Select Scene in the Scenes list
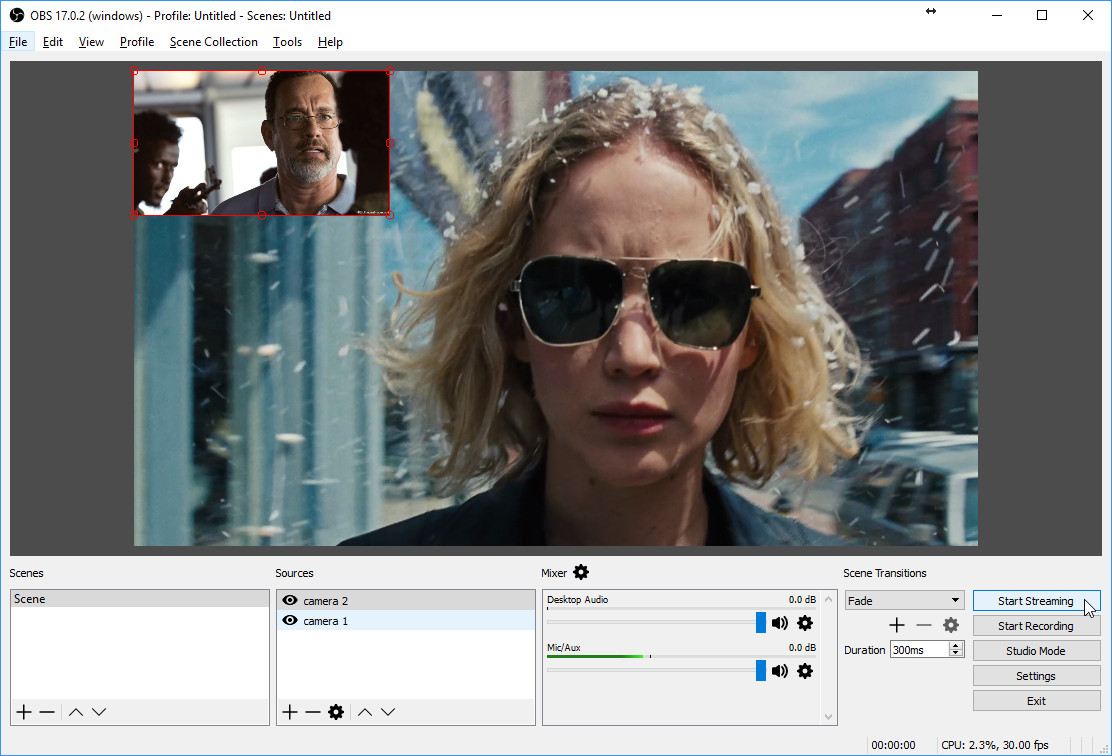Screen dimensions: 1112x756 point(140,599)
